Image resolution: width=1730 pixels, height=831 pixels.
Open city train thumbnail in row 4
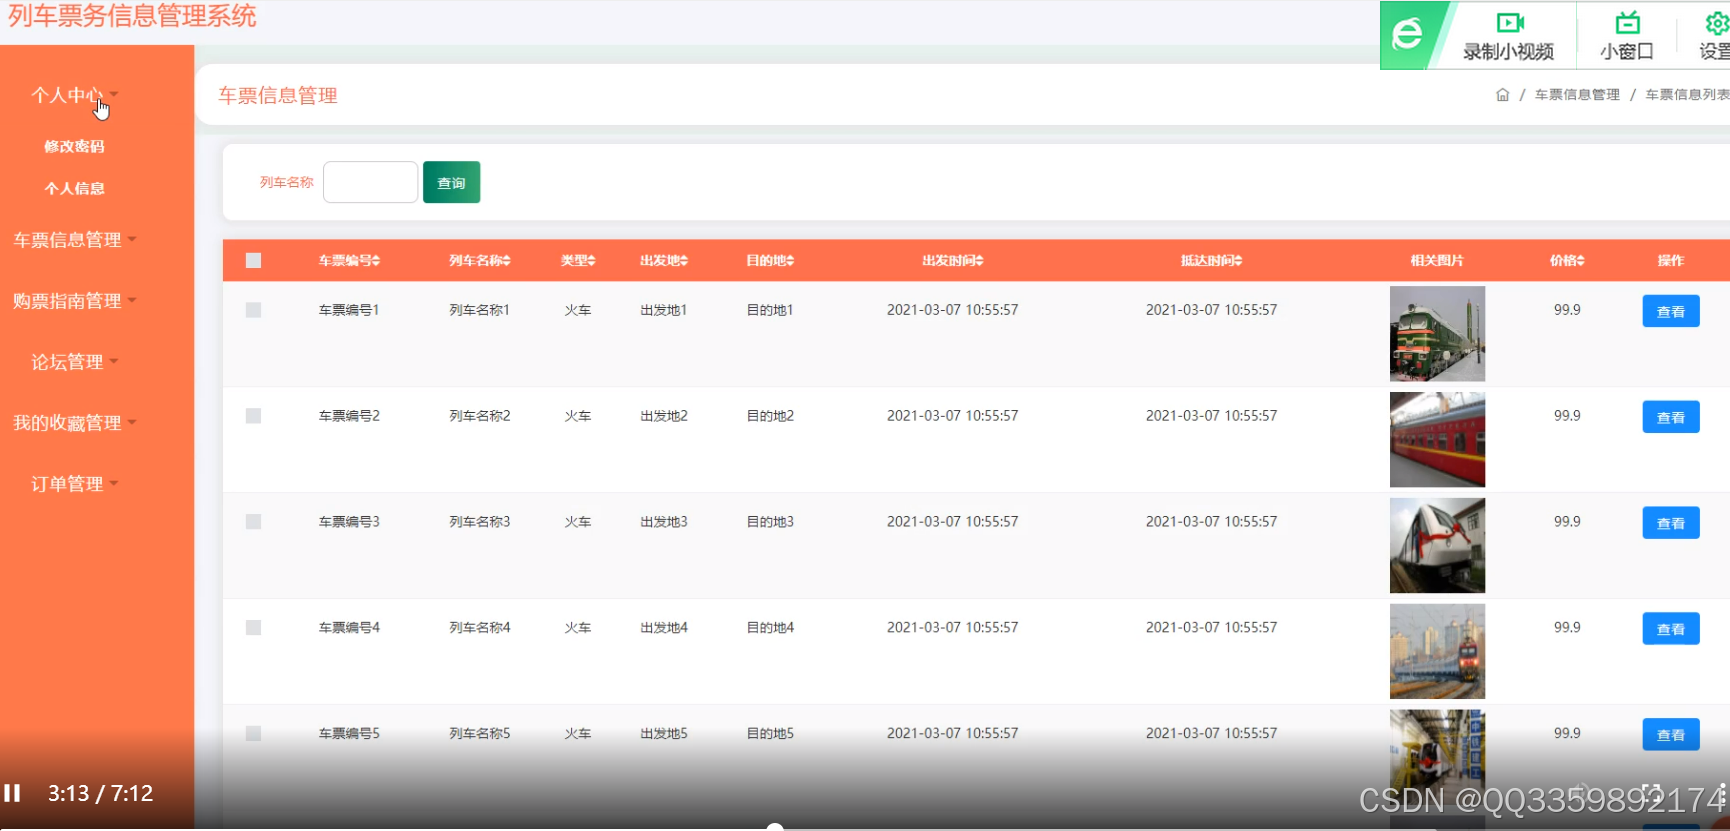[1437, 652]
